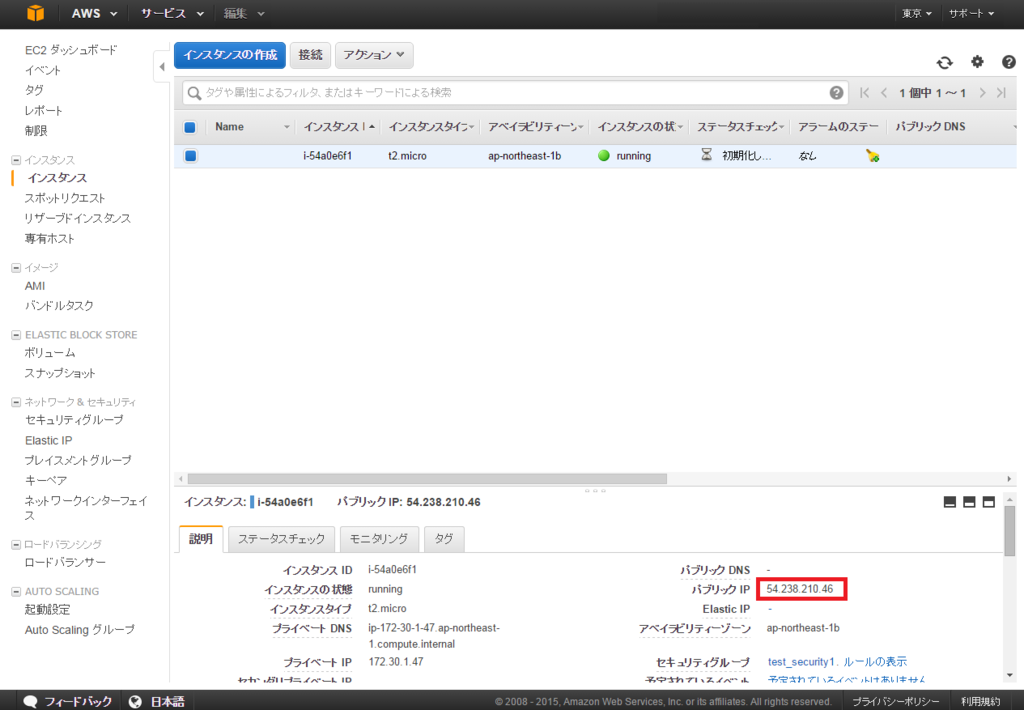Sort by インスタンスタイプ column header
The width and height of the screenshot is (1024, 710).
(431, 127)
